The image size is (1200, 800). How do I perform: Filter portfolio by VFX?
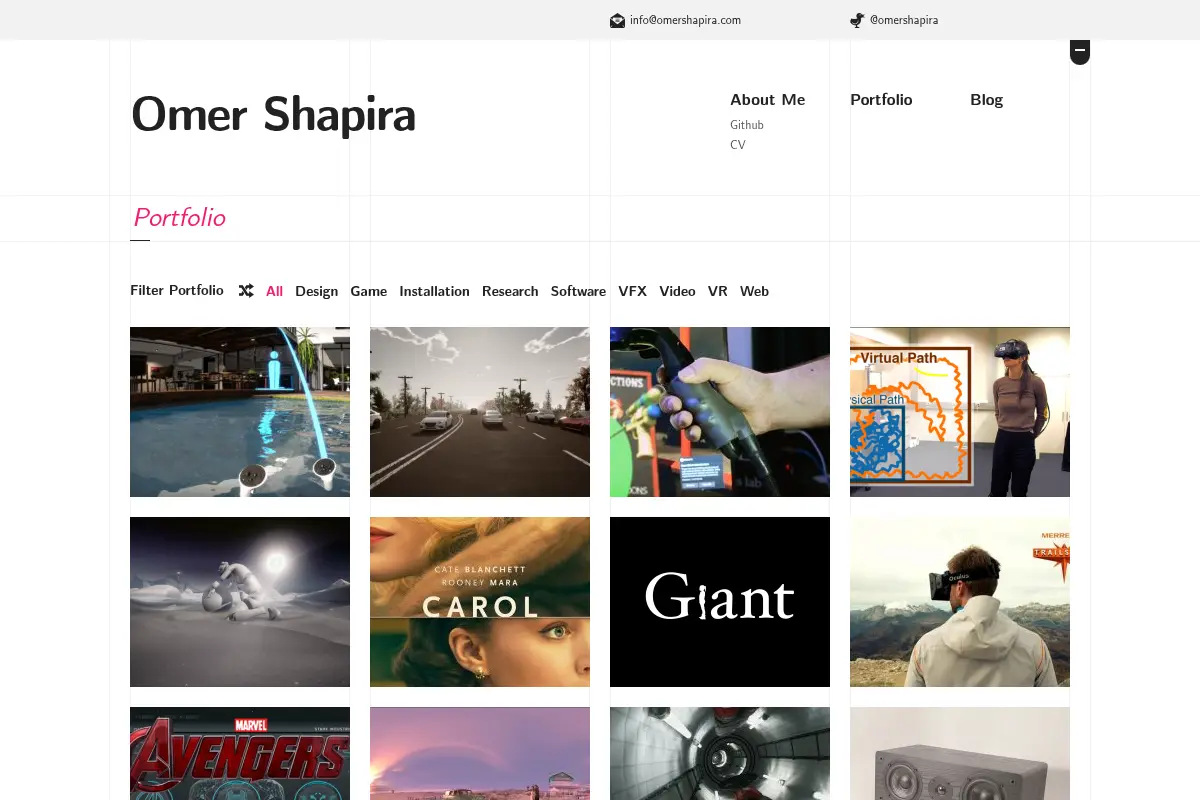coord(632,291)
